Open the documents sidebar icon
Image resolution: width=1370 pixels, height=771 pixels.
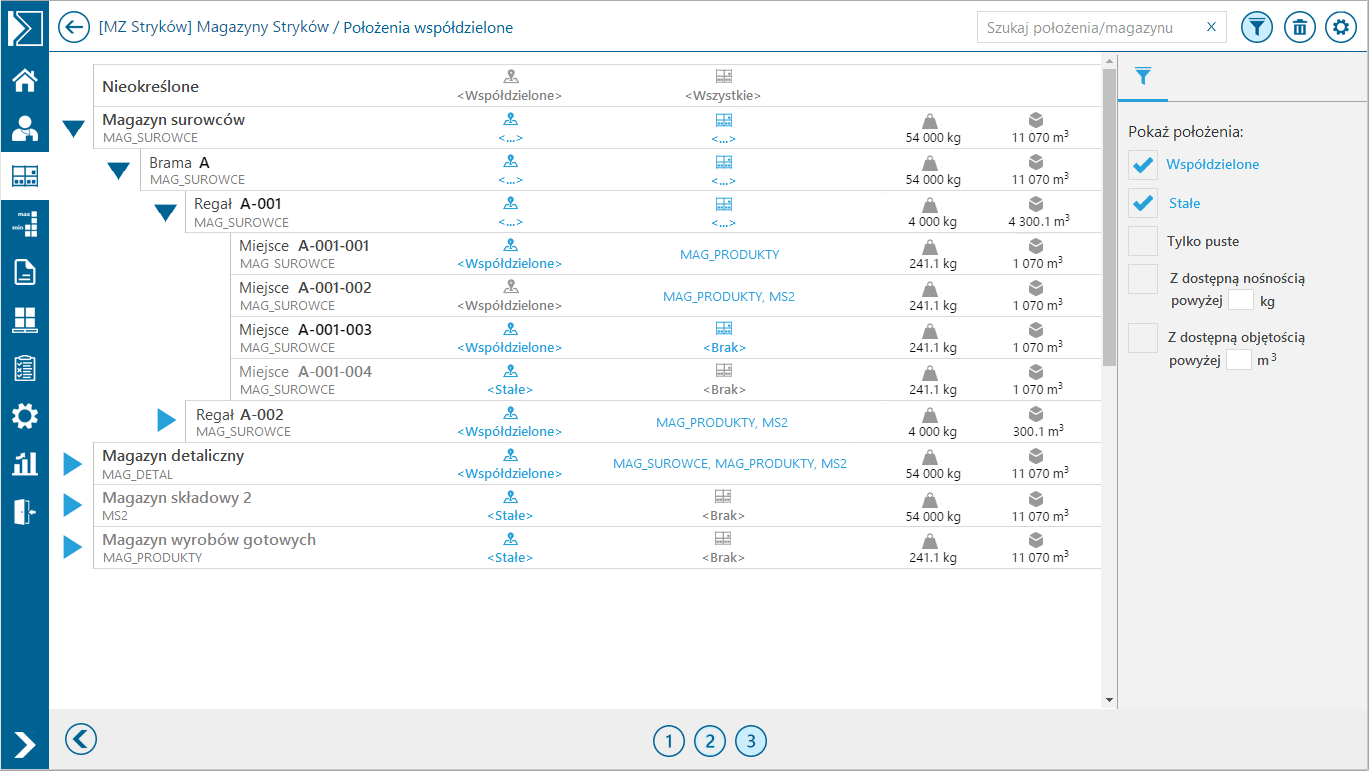click(24, 272)
